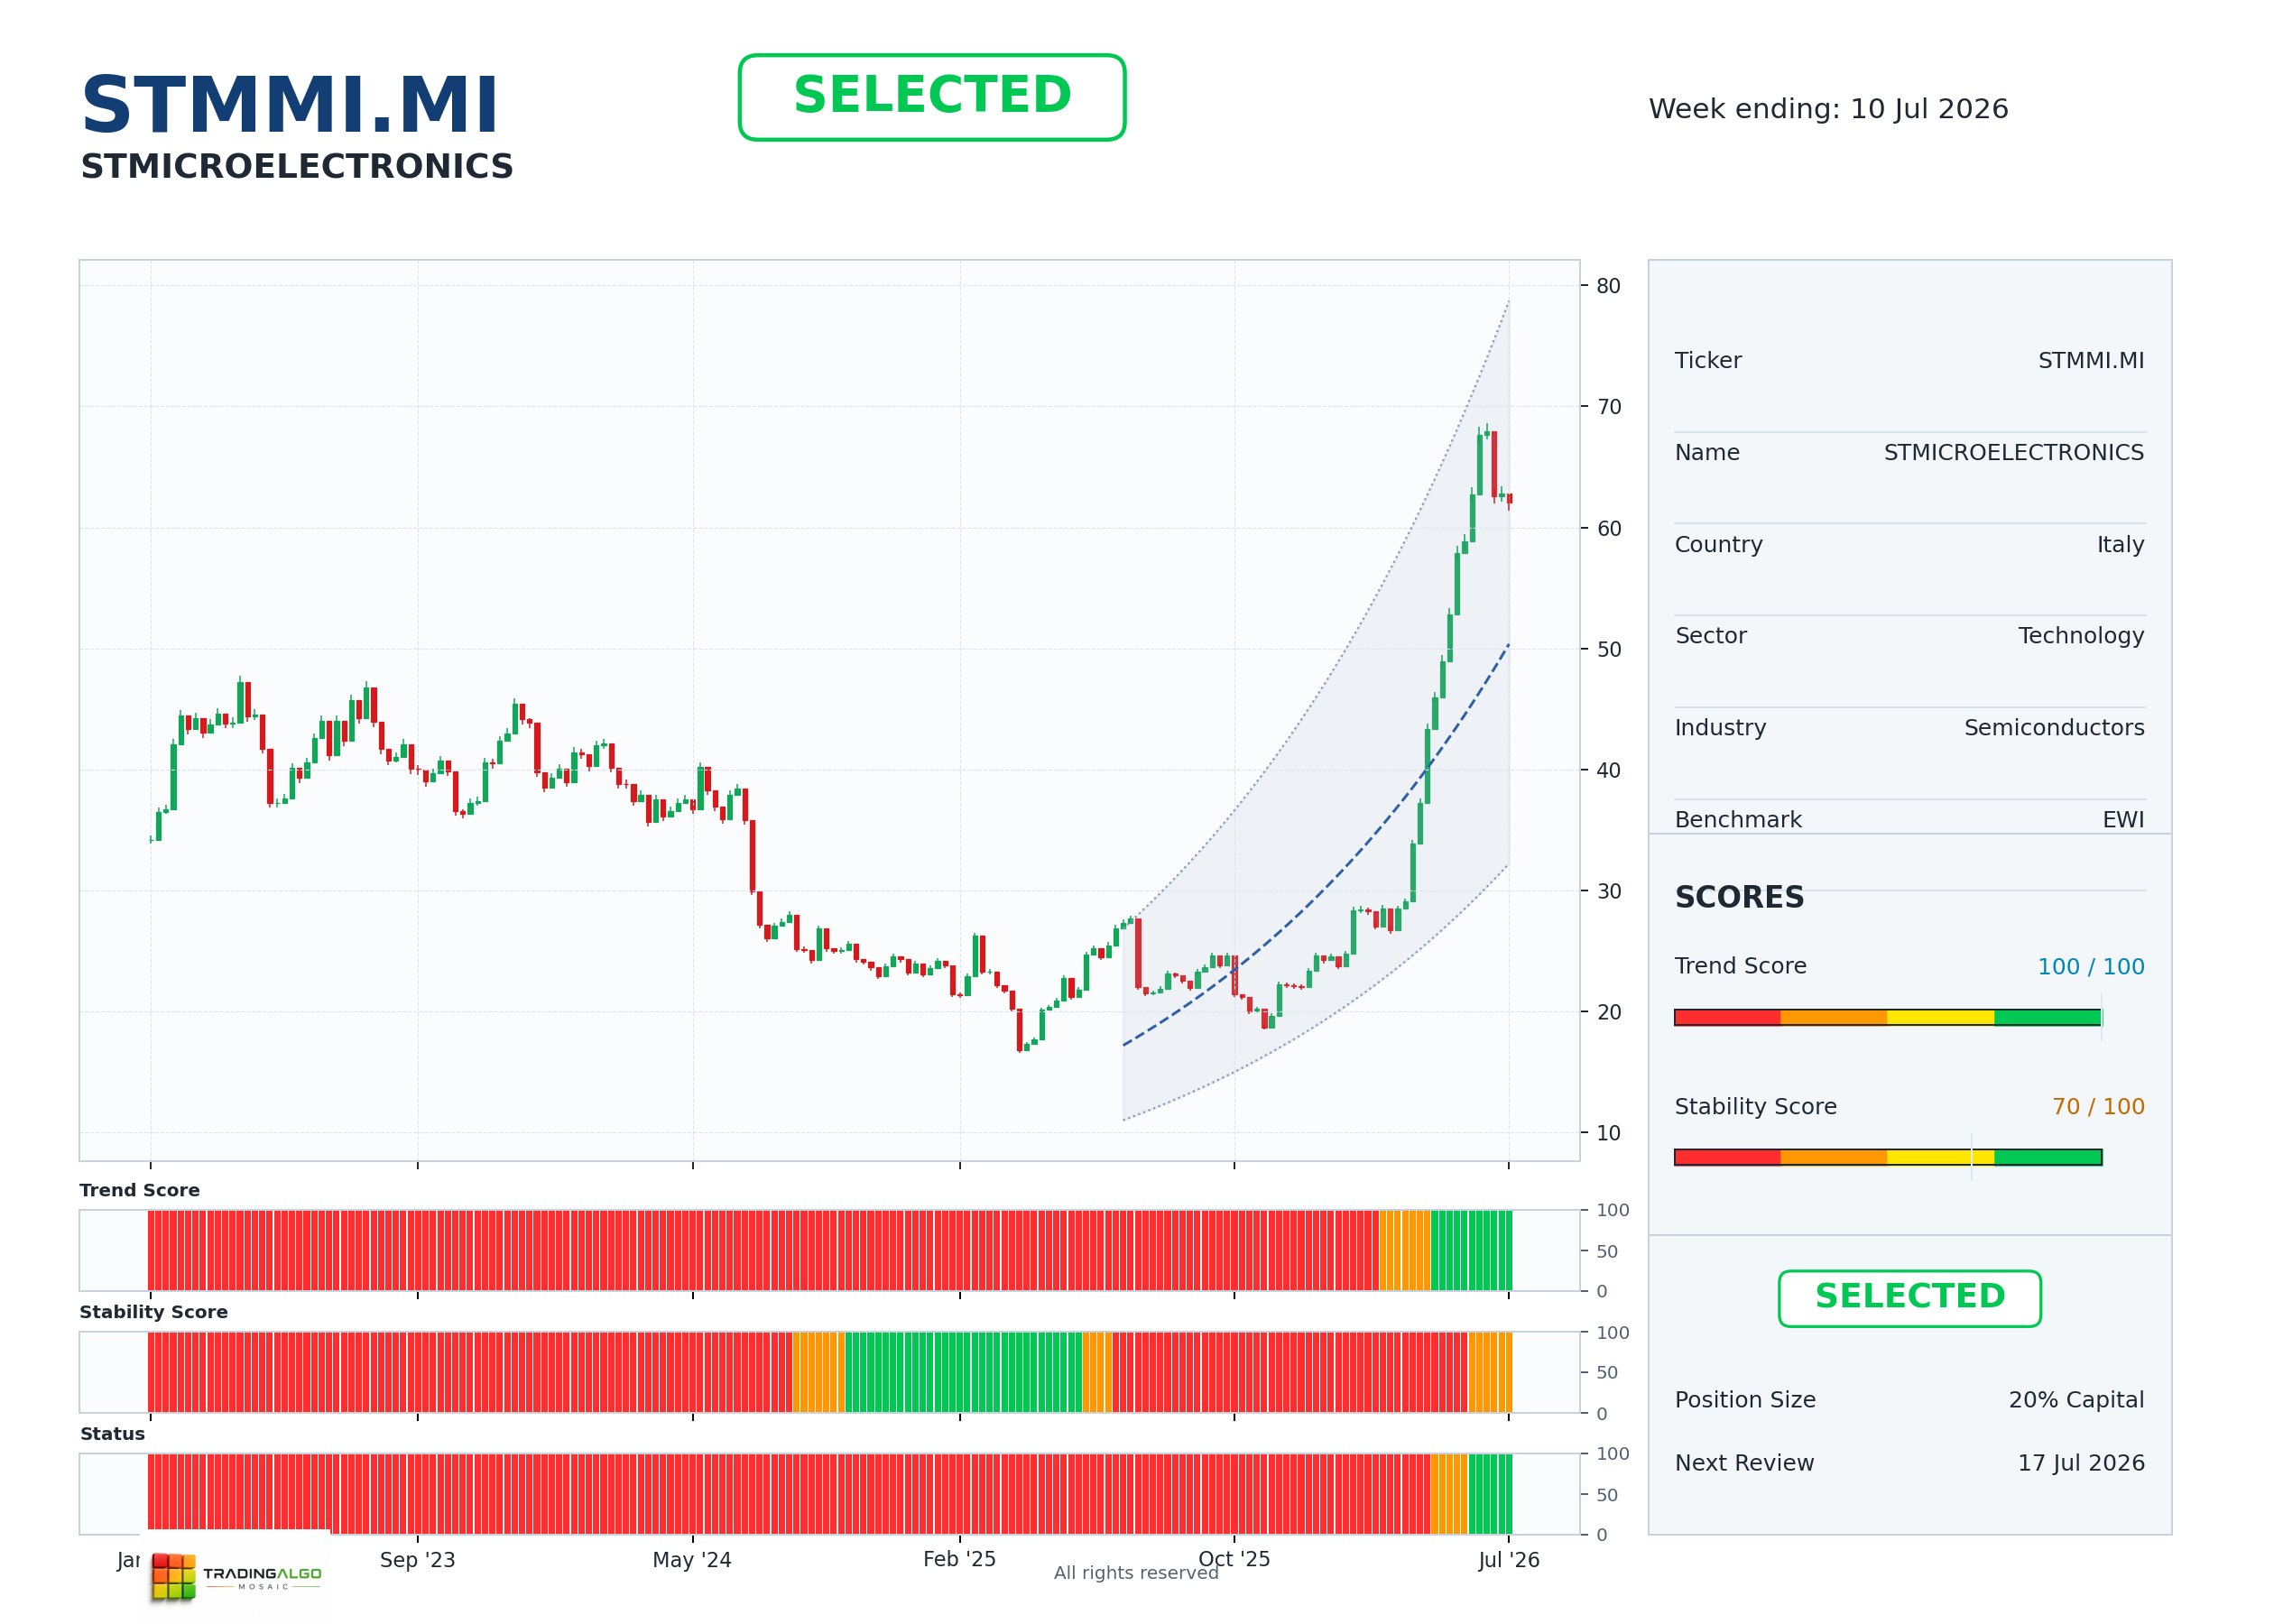Click the long green segment of Stability history
Image resolution: width=2274 pixels, height=1624 pixels.
(x=963, y=1372)
